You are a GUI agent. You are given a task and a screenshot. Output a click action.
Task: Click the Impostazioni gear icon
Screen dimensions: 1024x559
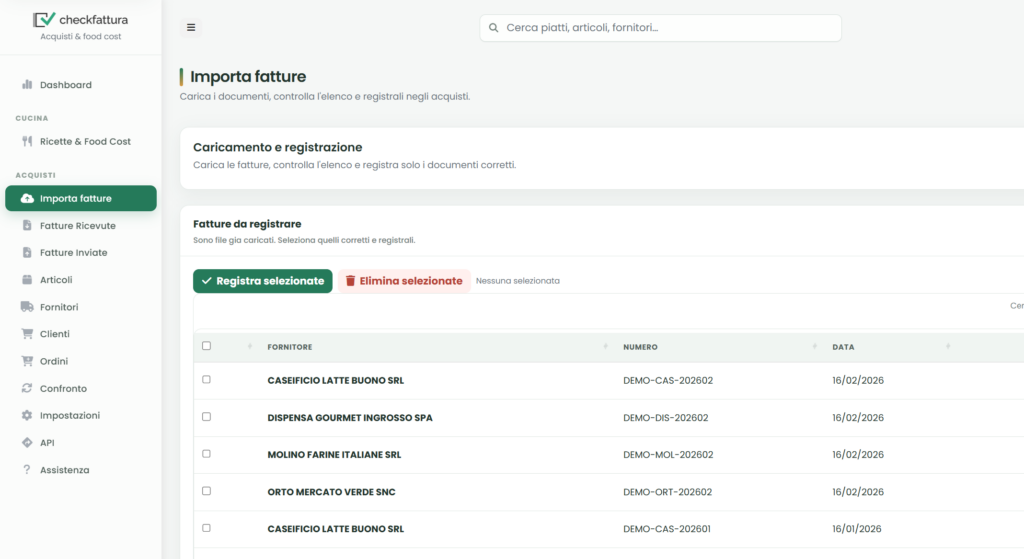coord(27,415)
